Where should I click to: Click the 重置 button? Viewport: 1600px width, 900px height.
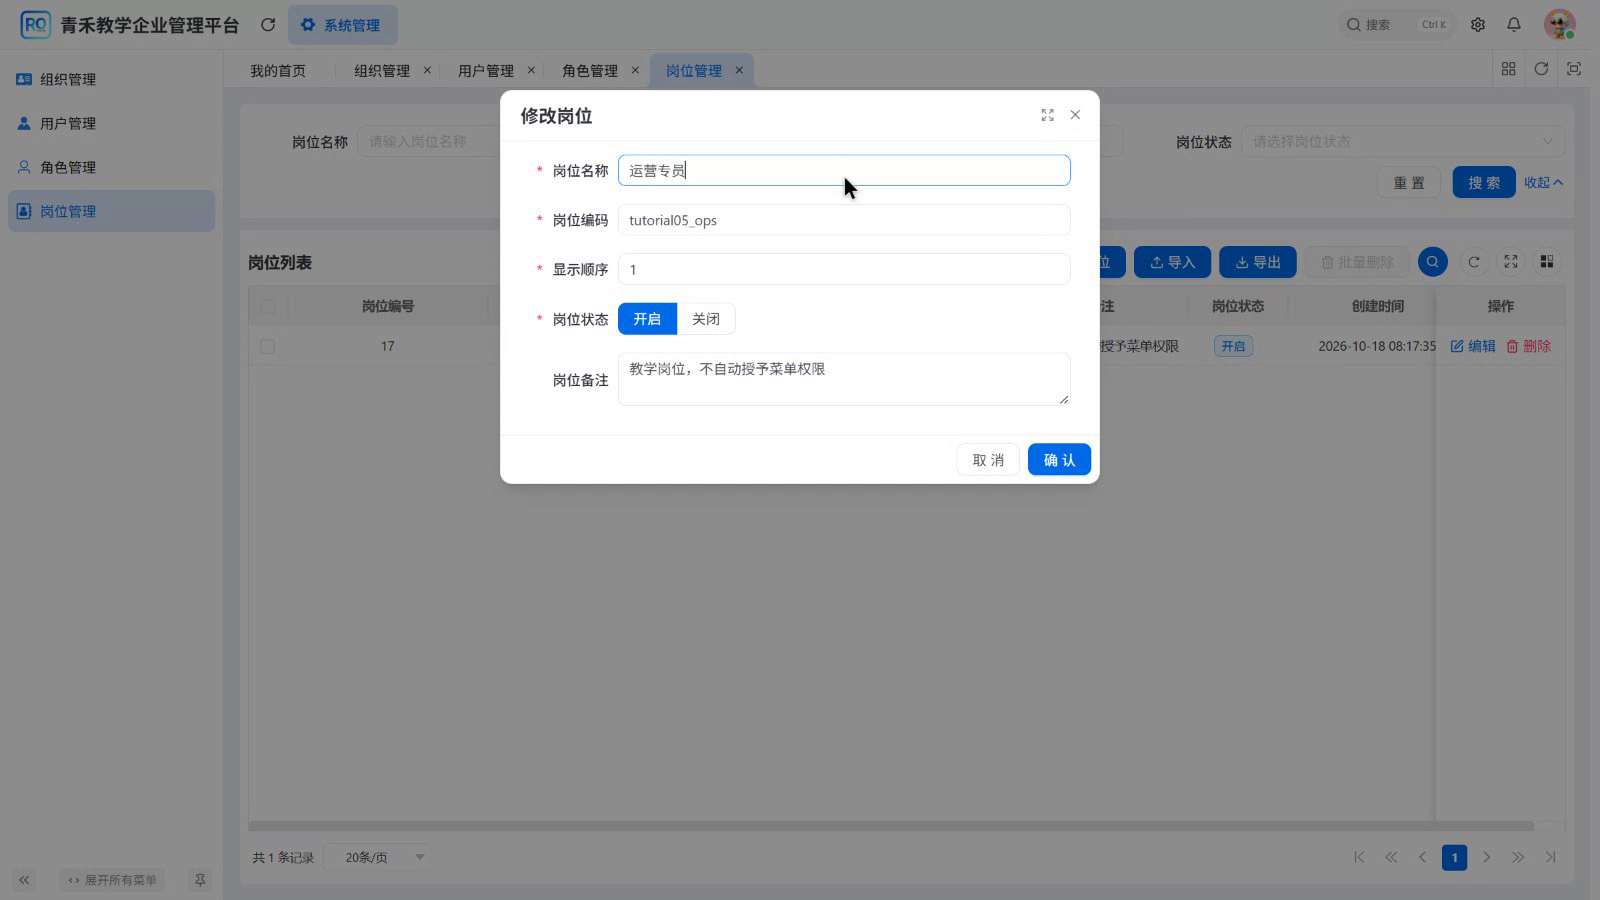[1409, 183]
